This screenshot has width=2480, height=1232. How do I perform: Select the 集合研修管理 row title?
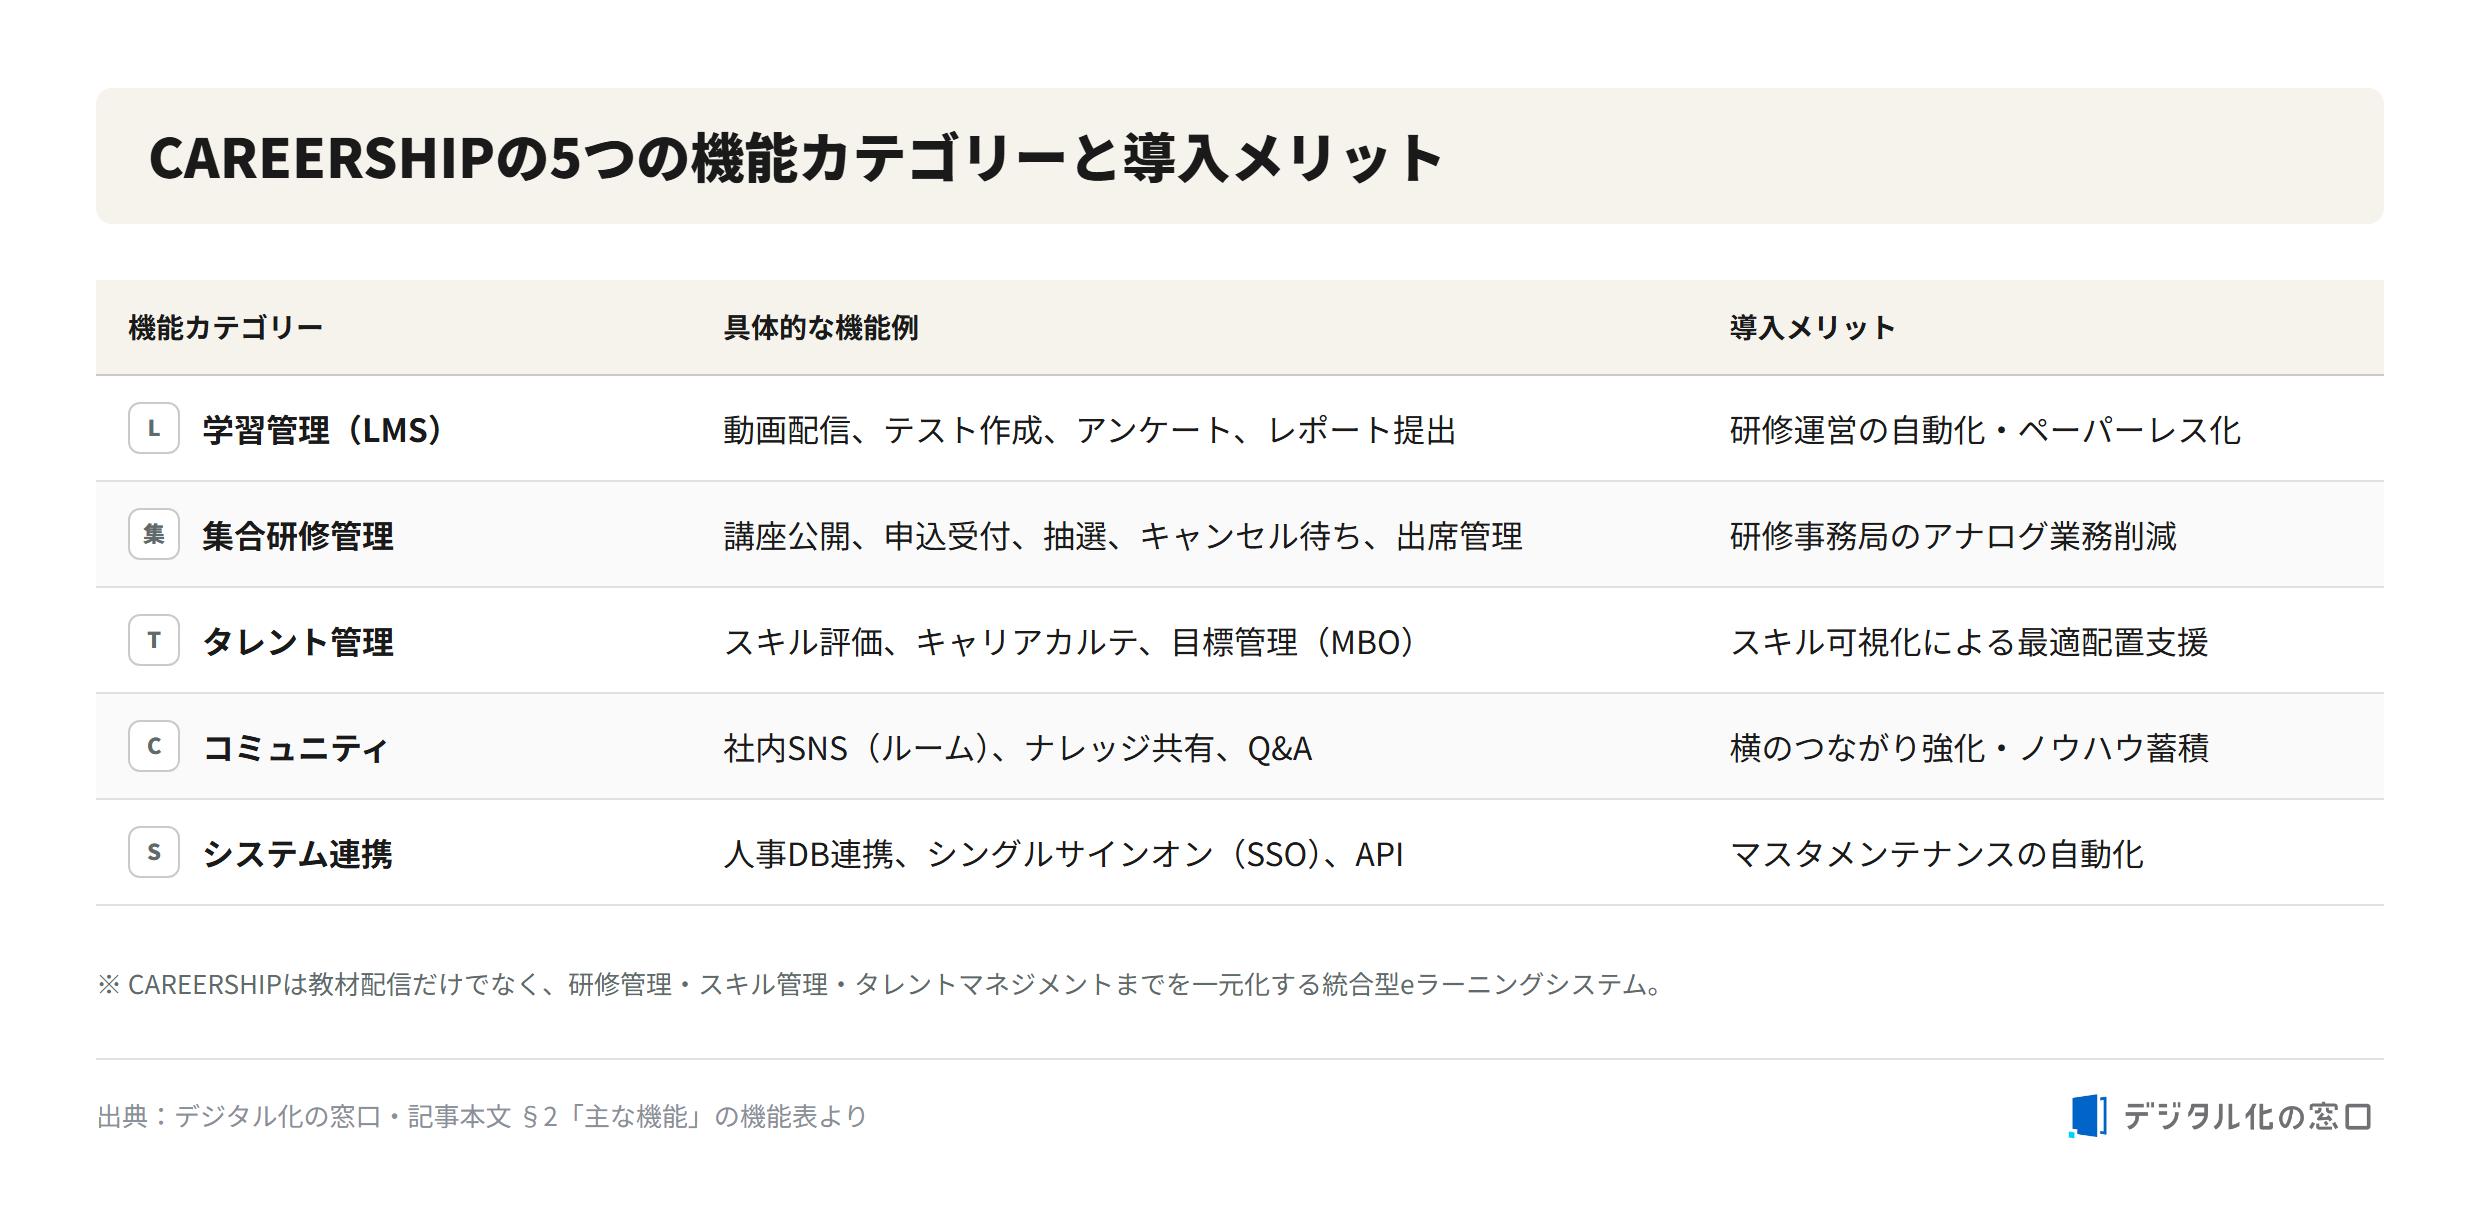(x=298, y=536)
